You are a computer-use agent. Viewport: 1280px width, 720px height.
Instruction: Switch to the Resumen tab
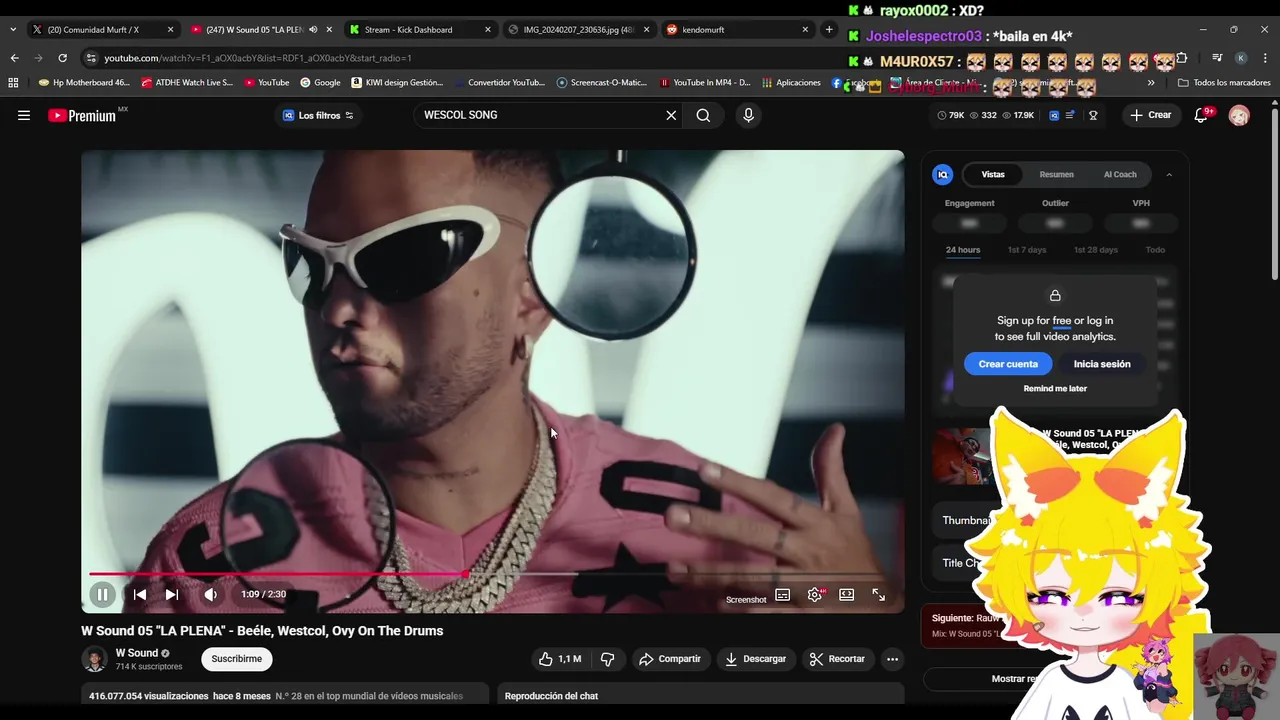click(1056, 174)
